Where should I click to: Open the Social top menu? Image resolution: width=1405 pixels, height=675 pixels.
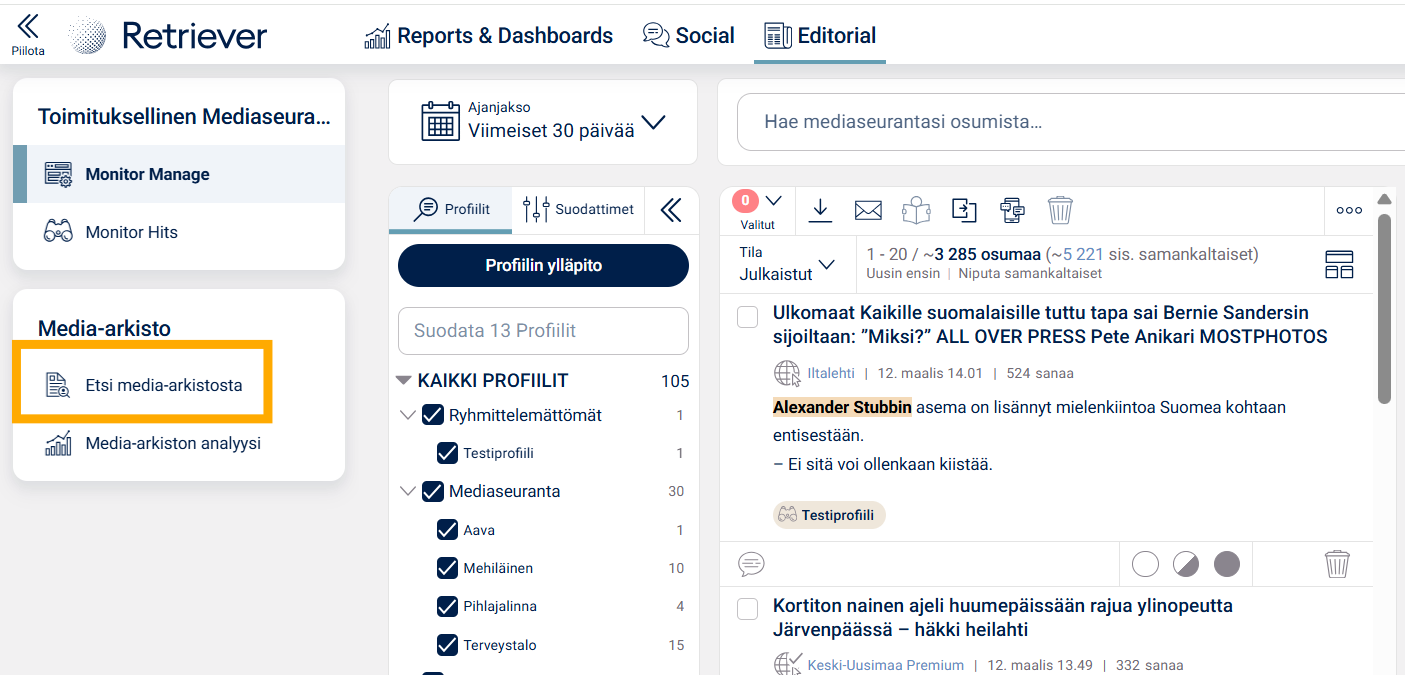pyautogui.click(x=688, y=36)
